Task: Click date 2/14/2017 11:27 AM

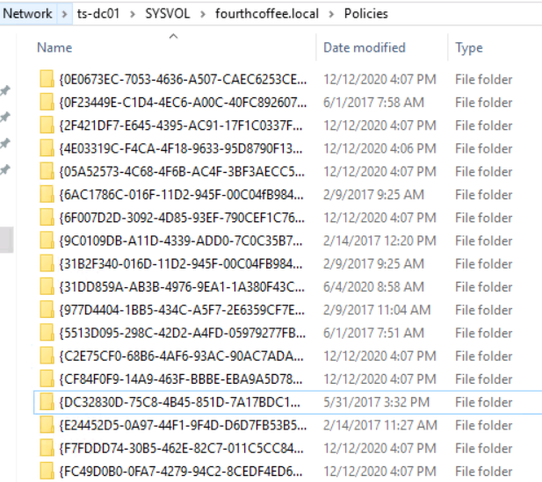Action: pyautogui.click(x=380, y=425)
